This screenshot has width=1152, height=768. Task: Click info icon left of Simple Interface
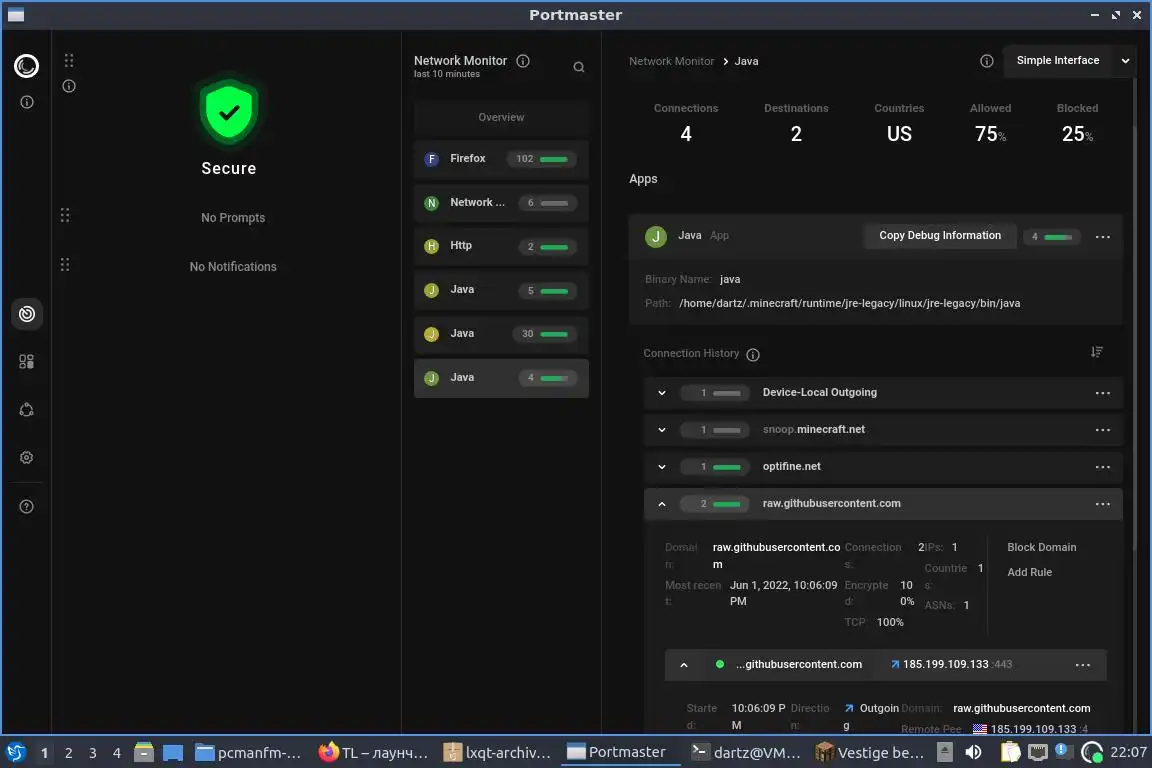point(987,61)
